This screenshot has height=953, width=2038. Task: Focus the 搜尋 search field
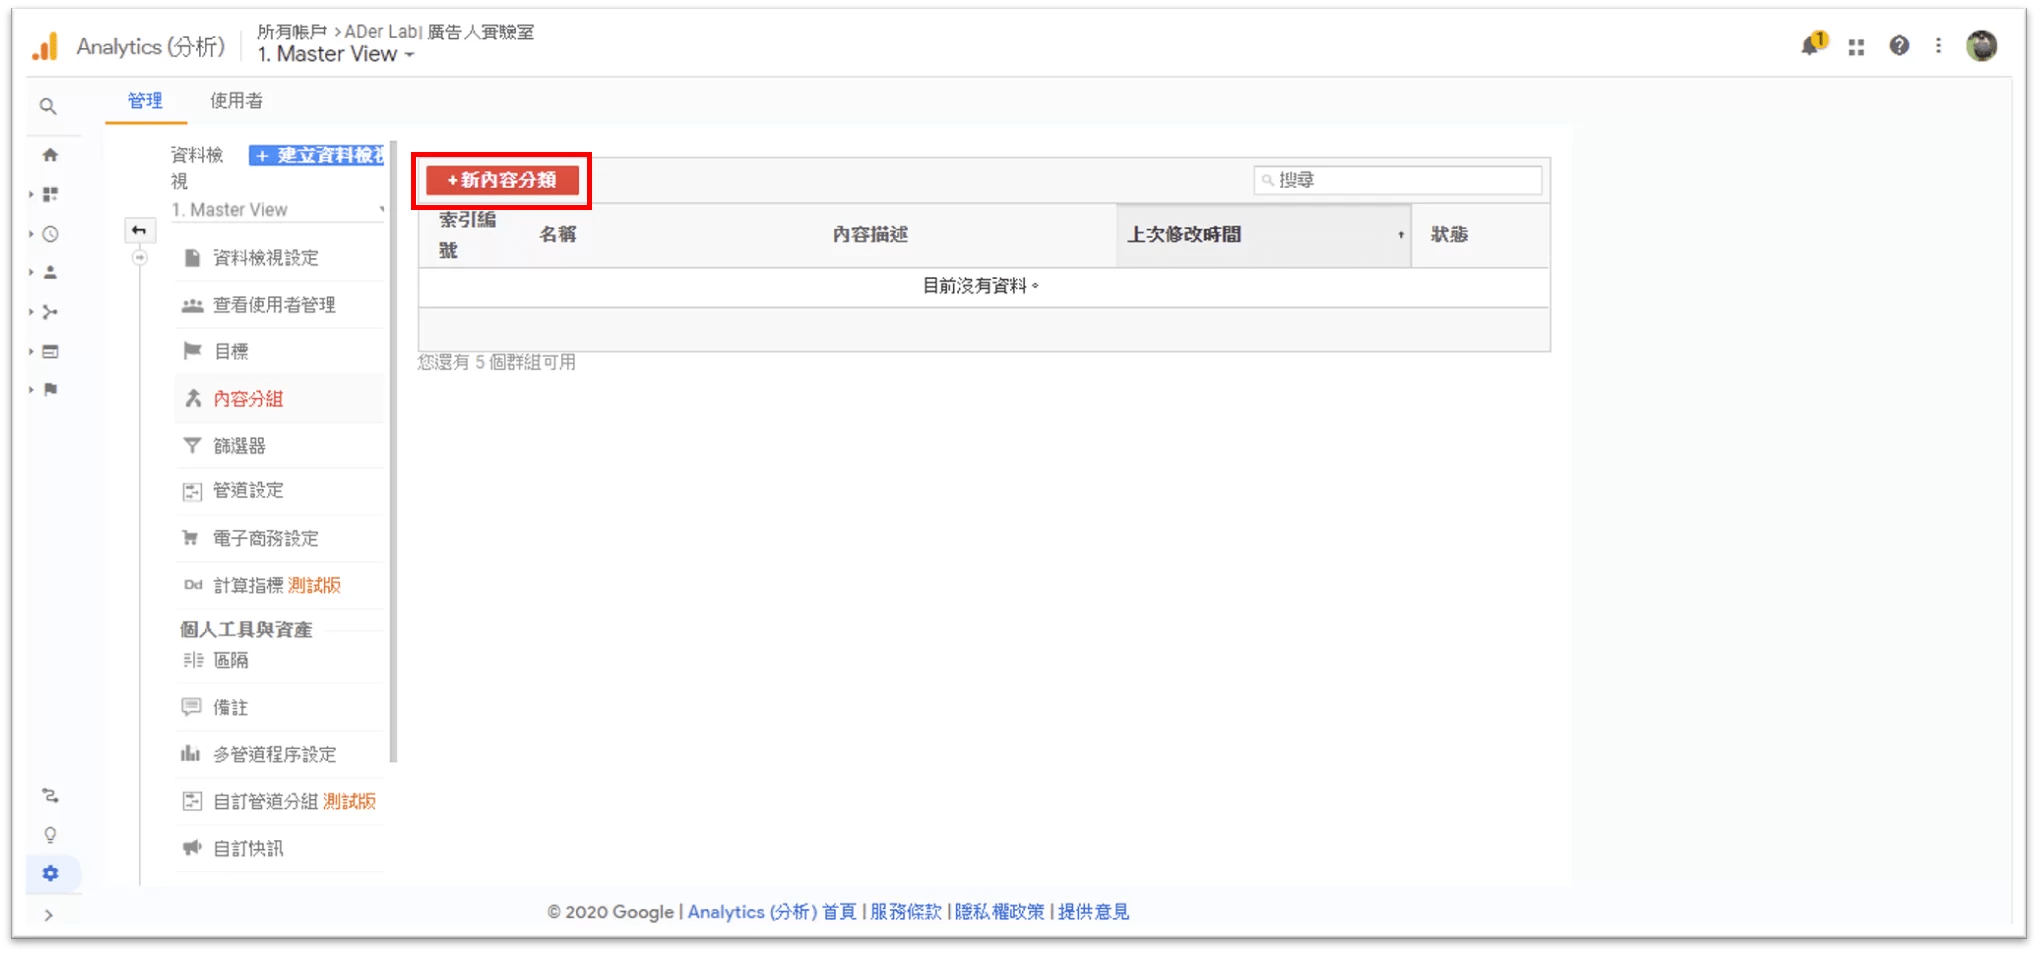pyautogui.click(x=1397, y=180)
